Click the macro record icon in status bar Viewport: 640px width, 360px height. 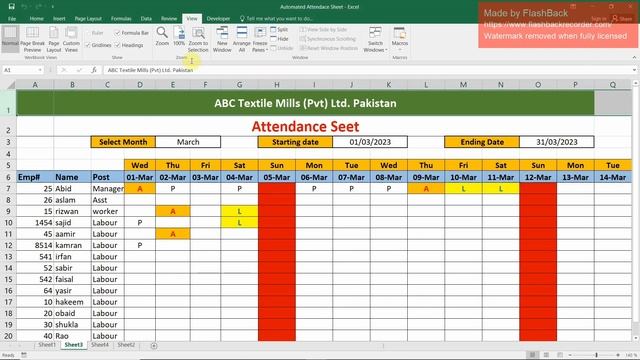[x=24, y=355]
